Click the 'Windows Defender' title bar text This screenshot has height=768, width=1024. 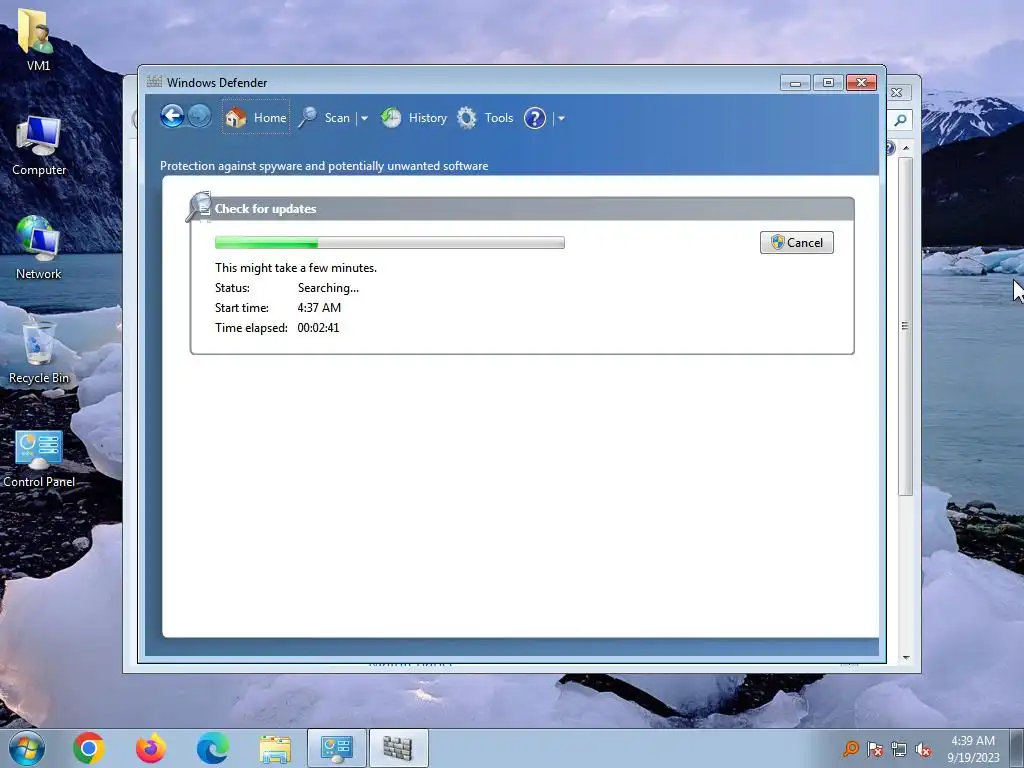pyautogui.click(x=217, y=83)
